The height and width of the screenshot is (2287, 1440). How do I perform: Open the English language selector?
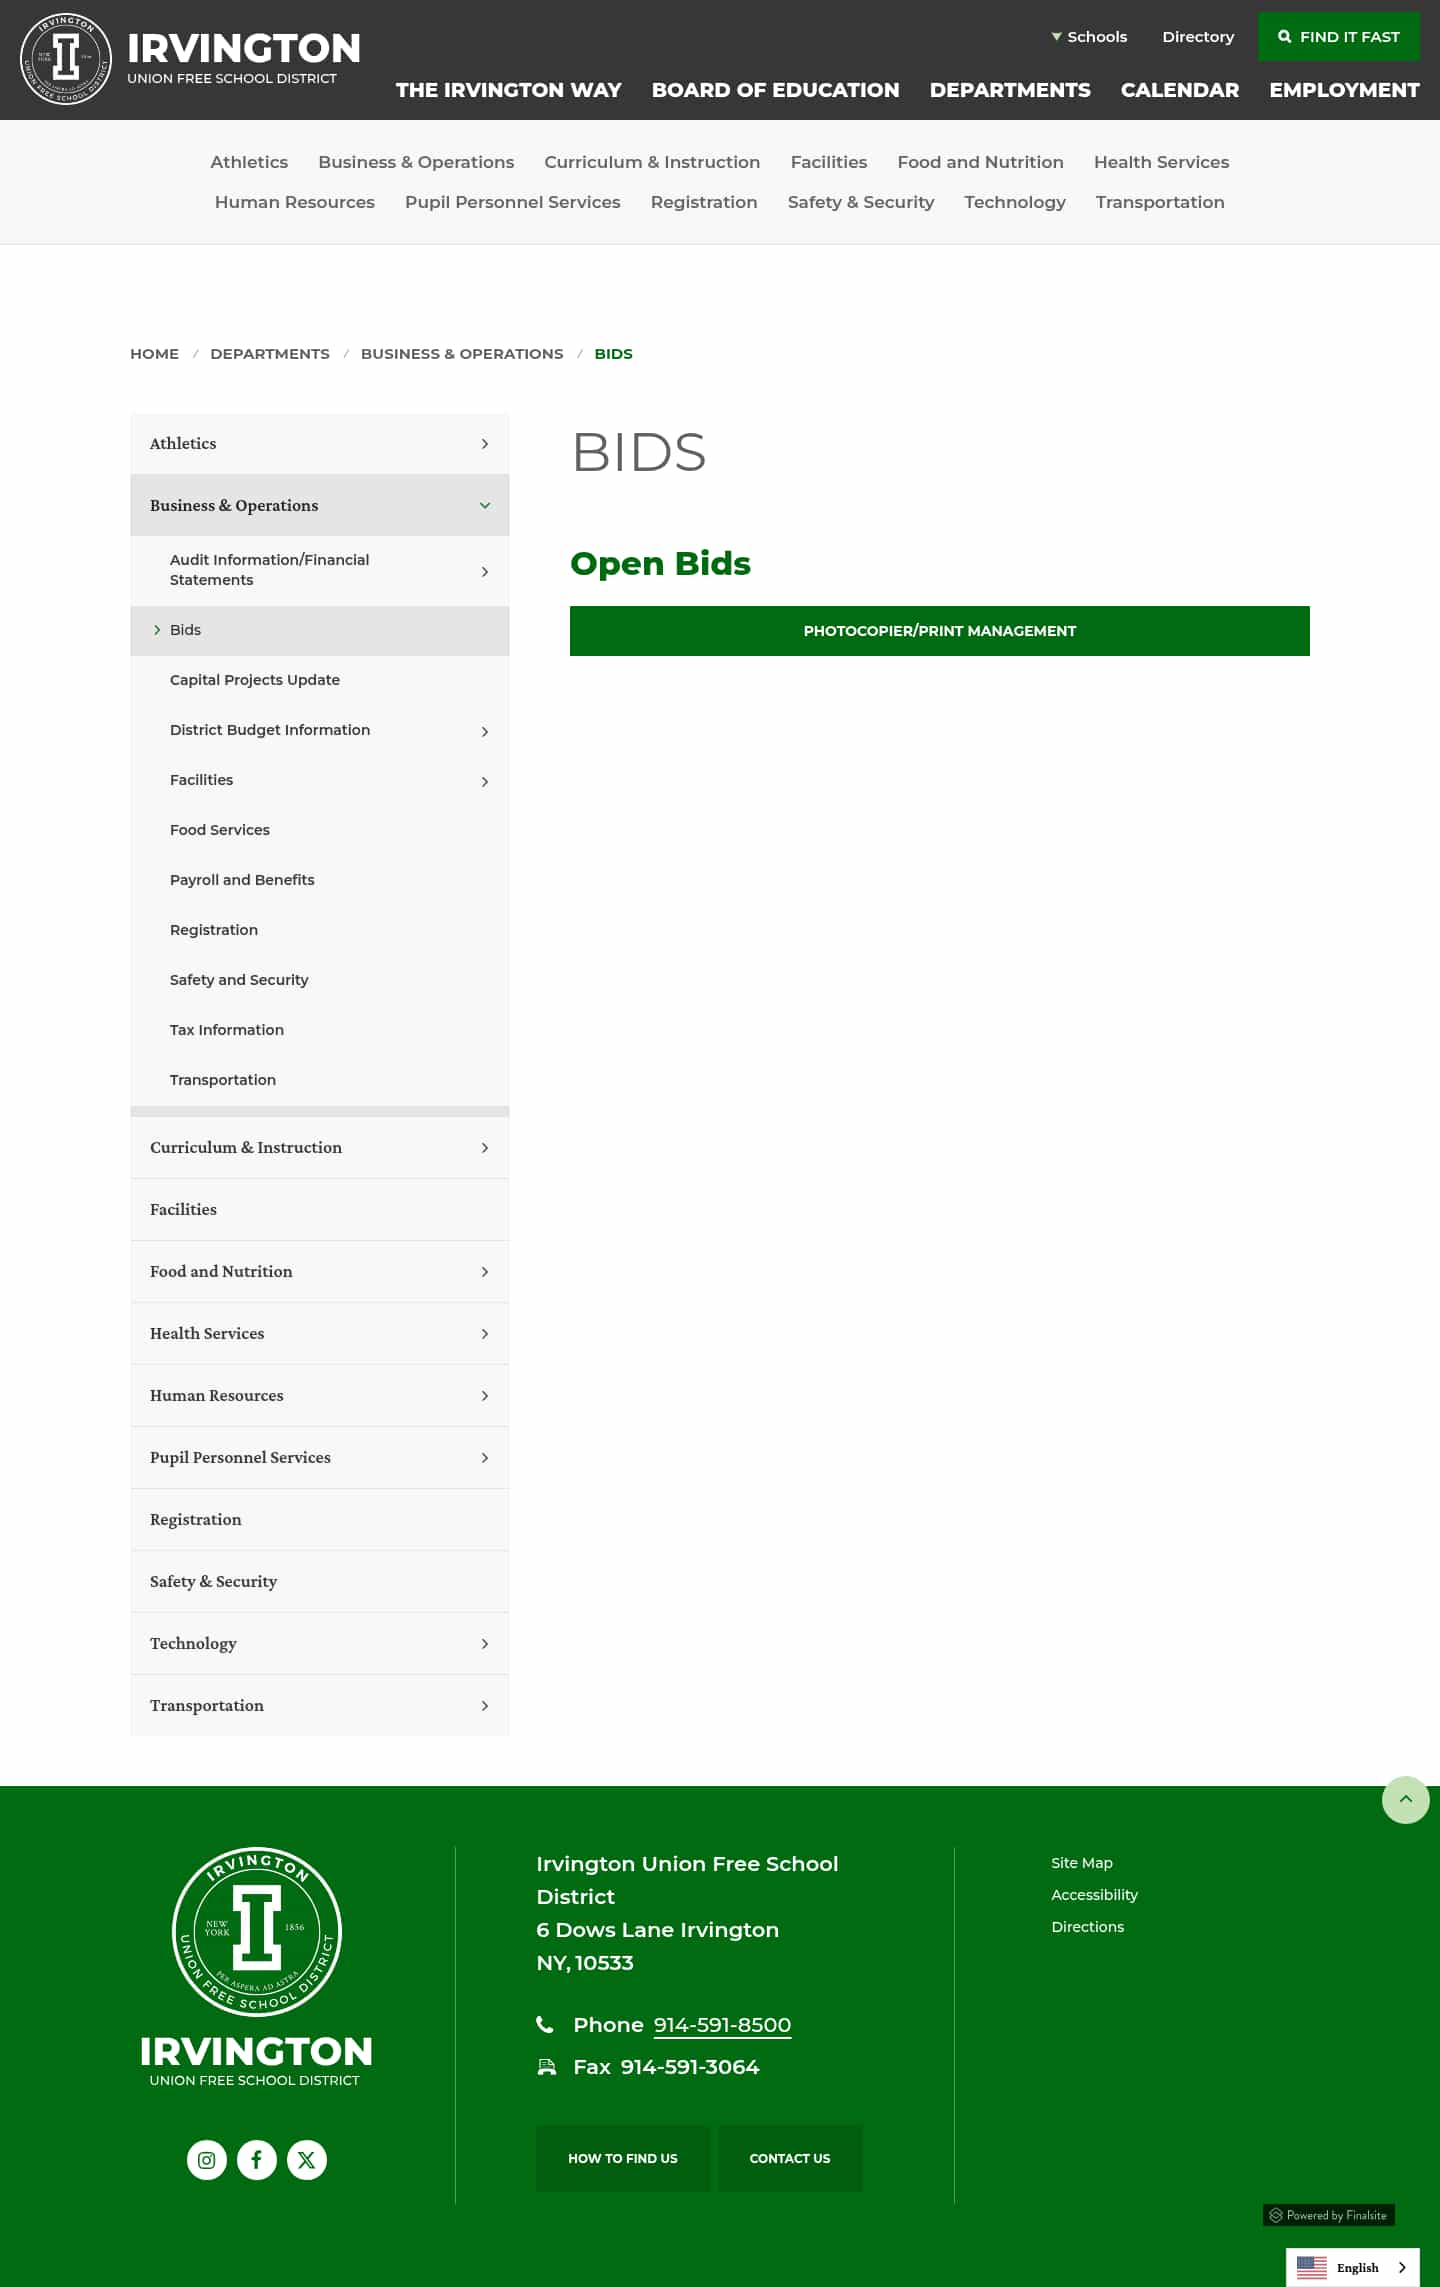[x=1353, y=2267]
